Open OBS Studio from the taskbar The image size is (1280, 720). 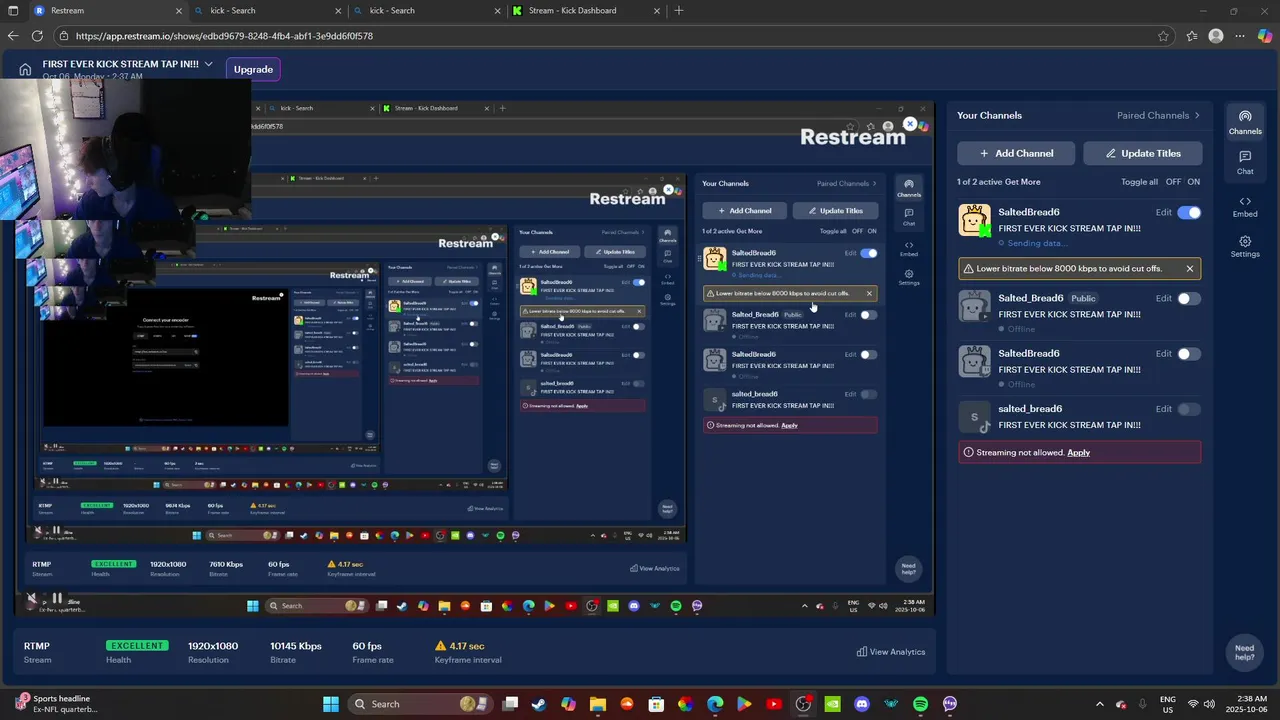pyautogui.click(x=803, y=704)
